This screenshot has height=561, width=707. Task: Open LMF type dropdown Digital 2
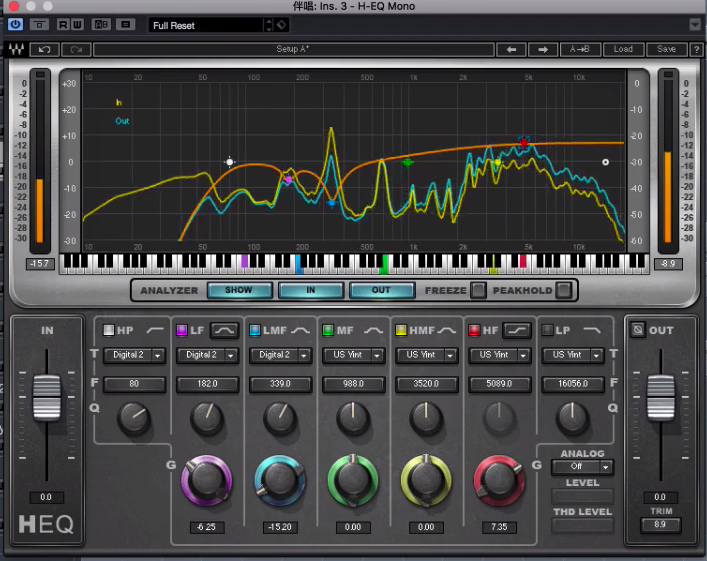280,355
